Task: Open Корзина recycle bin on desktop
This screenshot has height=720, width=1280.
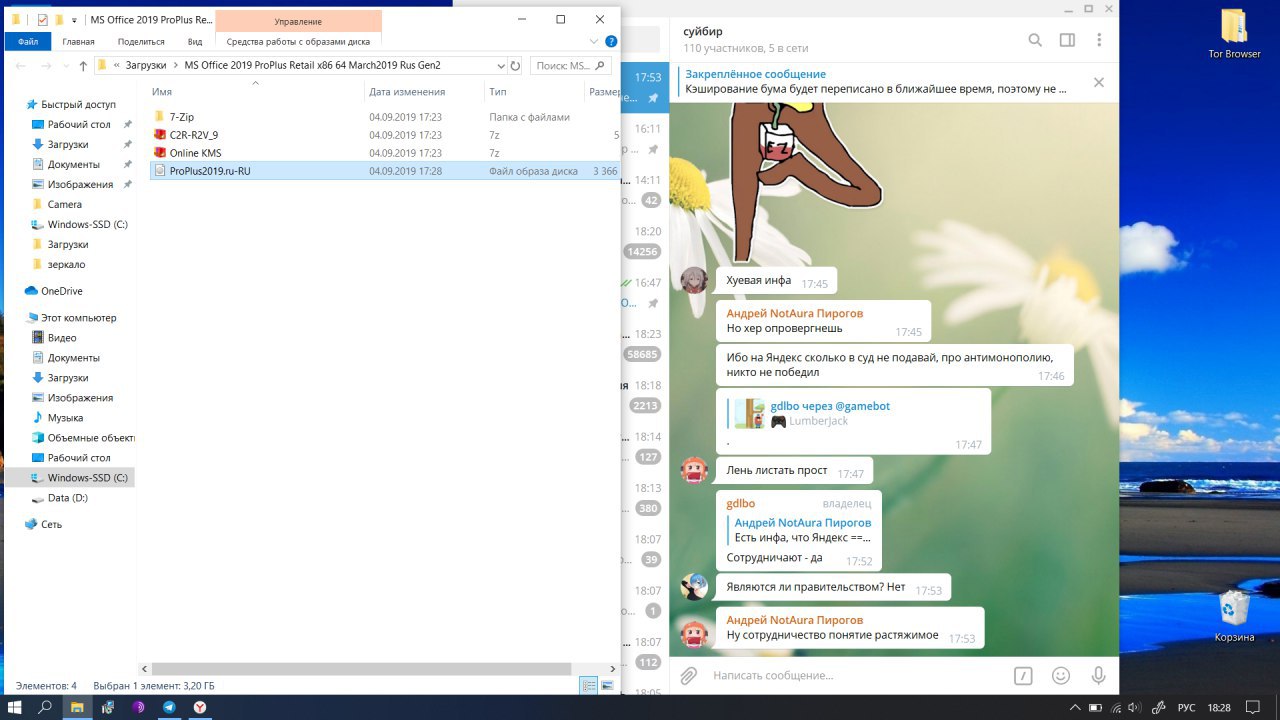Action: pyautogui.click(x=1234, y=616)
